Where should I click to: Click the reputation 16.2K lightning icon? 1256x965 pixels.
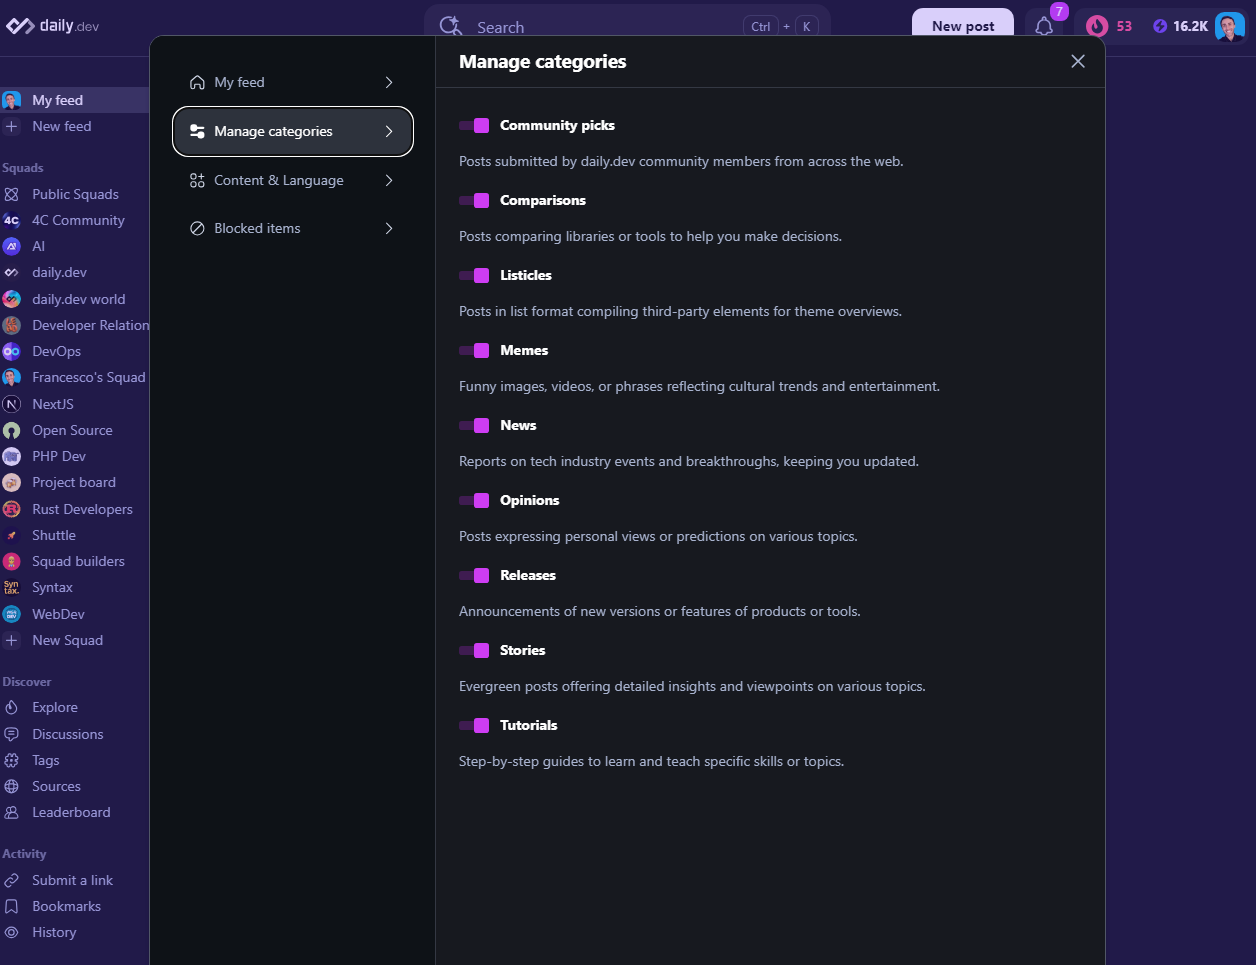(x=1160, y=26)
